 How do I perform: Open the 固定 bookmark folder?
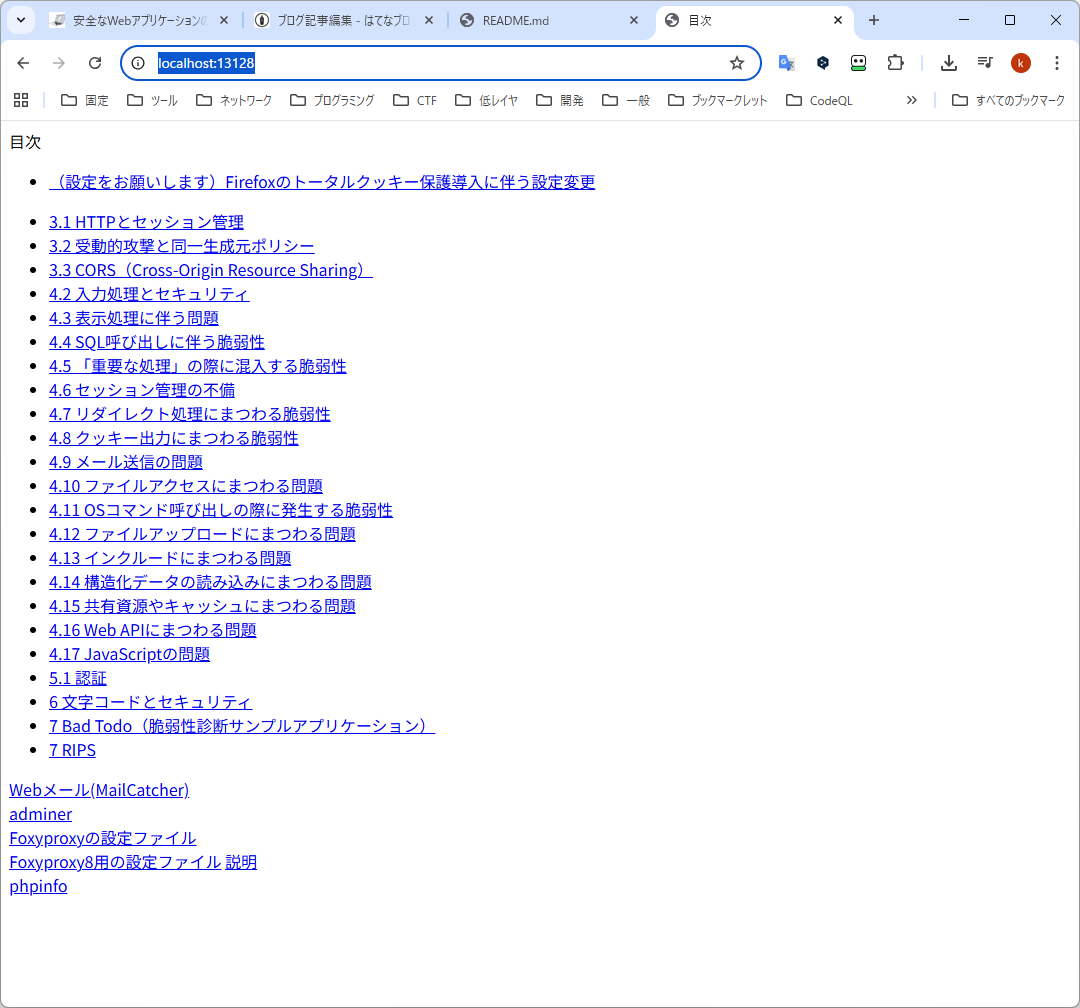[x=85, y=101]
